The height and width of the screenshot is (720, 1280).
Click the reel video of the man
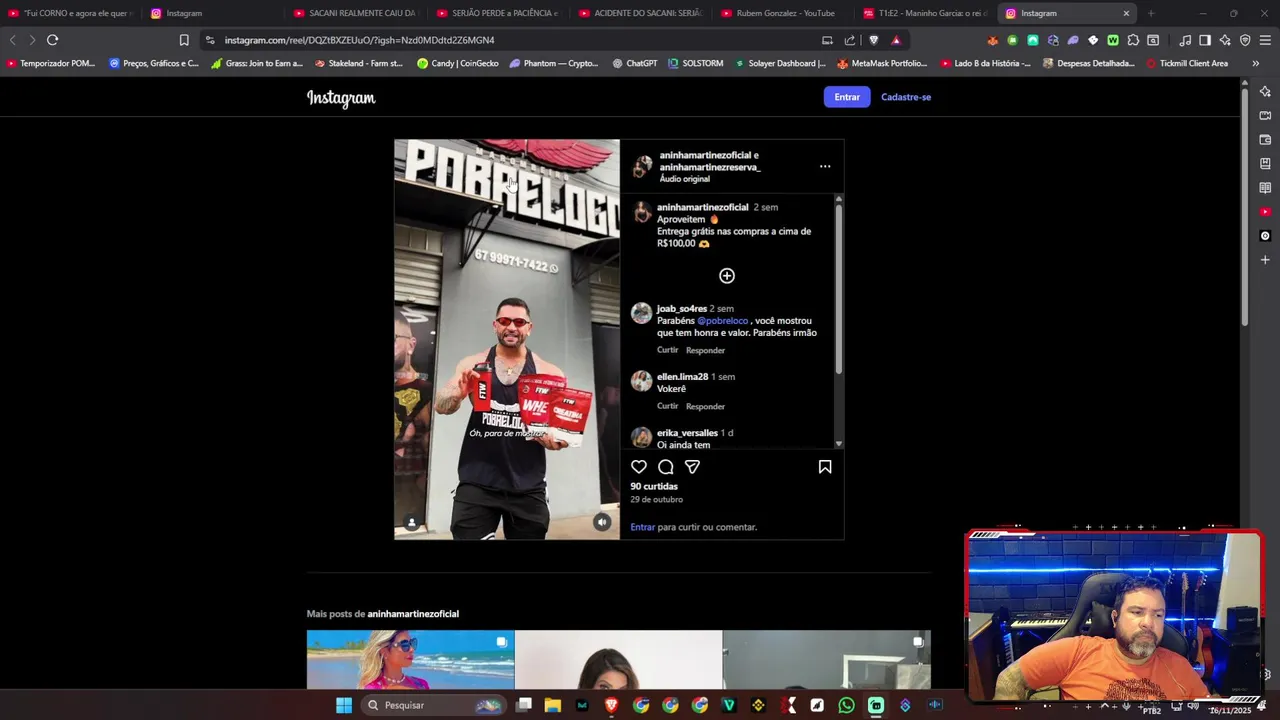[507, 339]
